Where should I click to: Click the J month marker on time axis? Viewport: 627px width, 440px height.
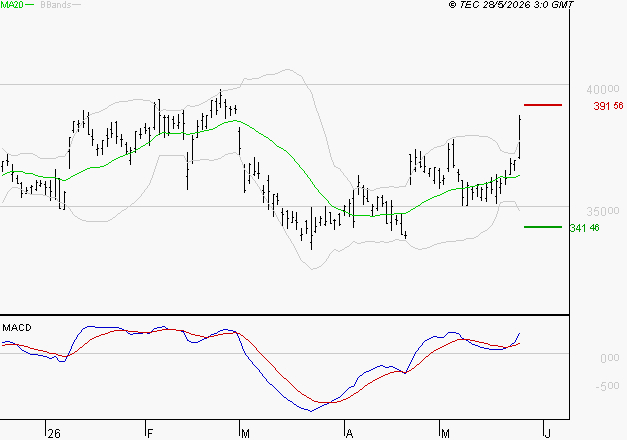pos(547,433)
